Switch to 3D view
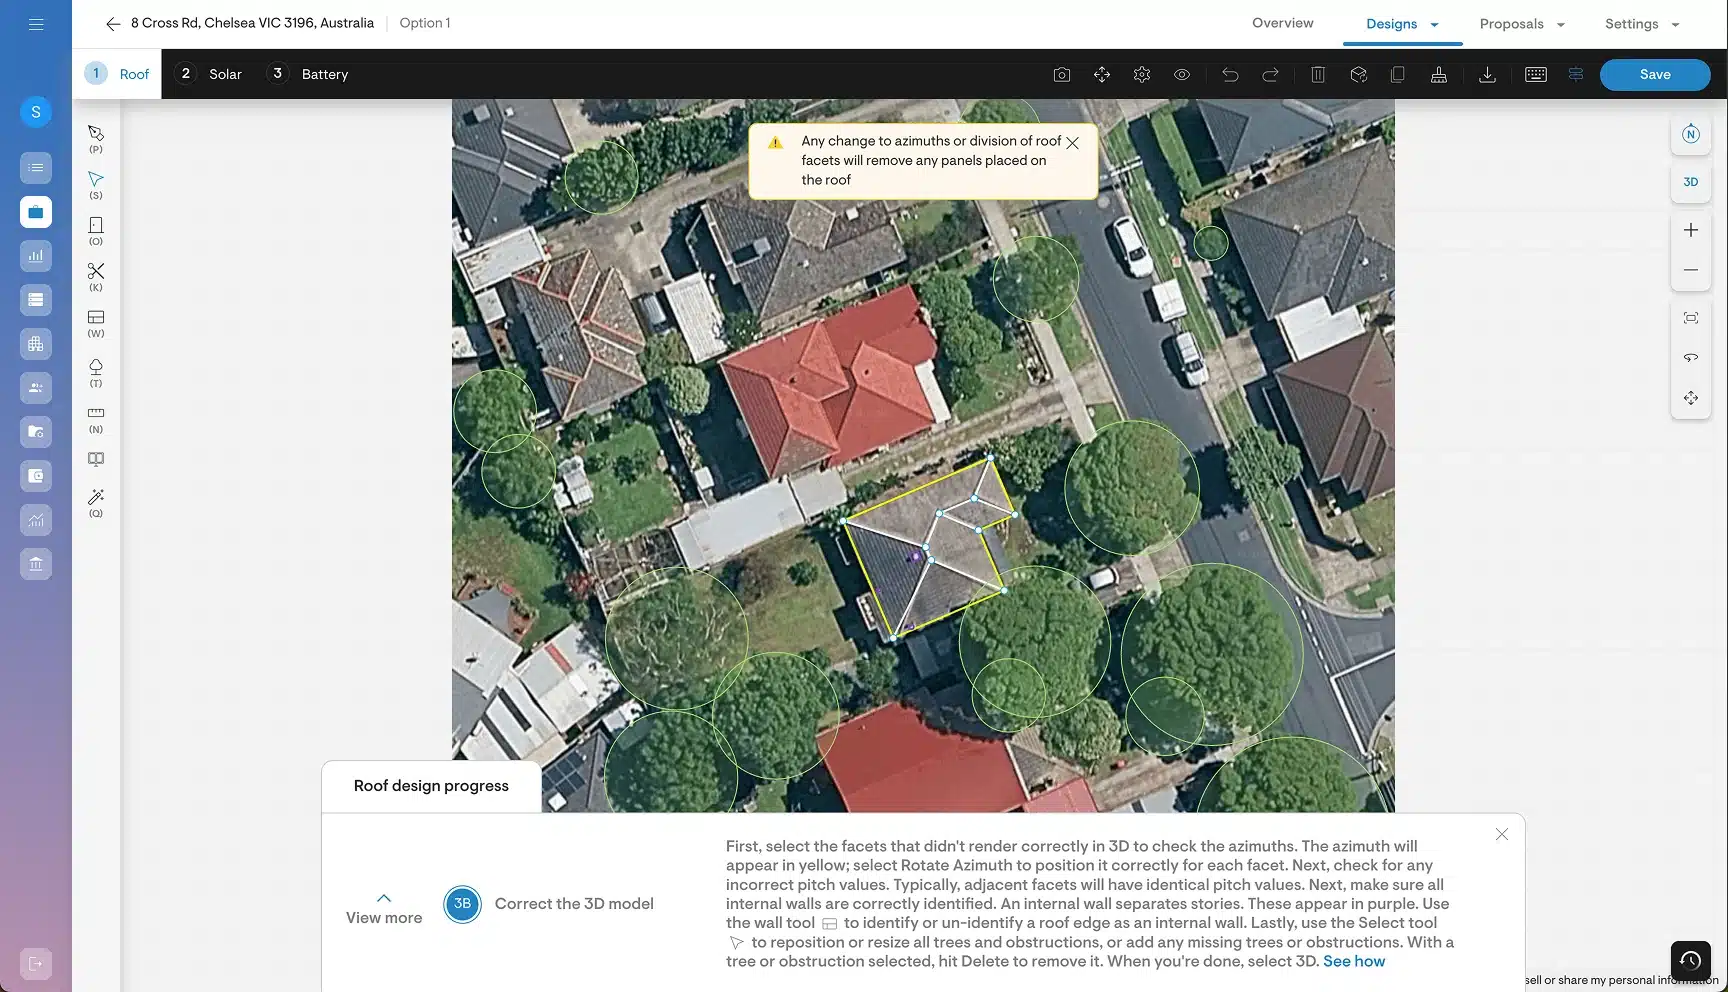 click(x=1691, y=182)
